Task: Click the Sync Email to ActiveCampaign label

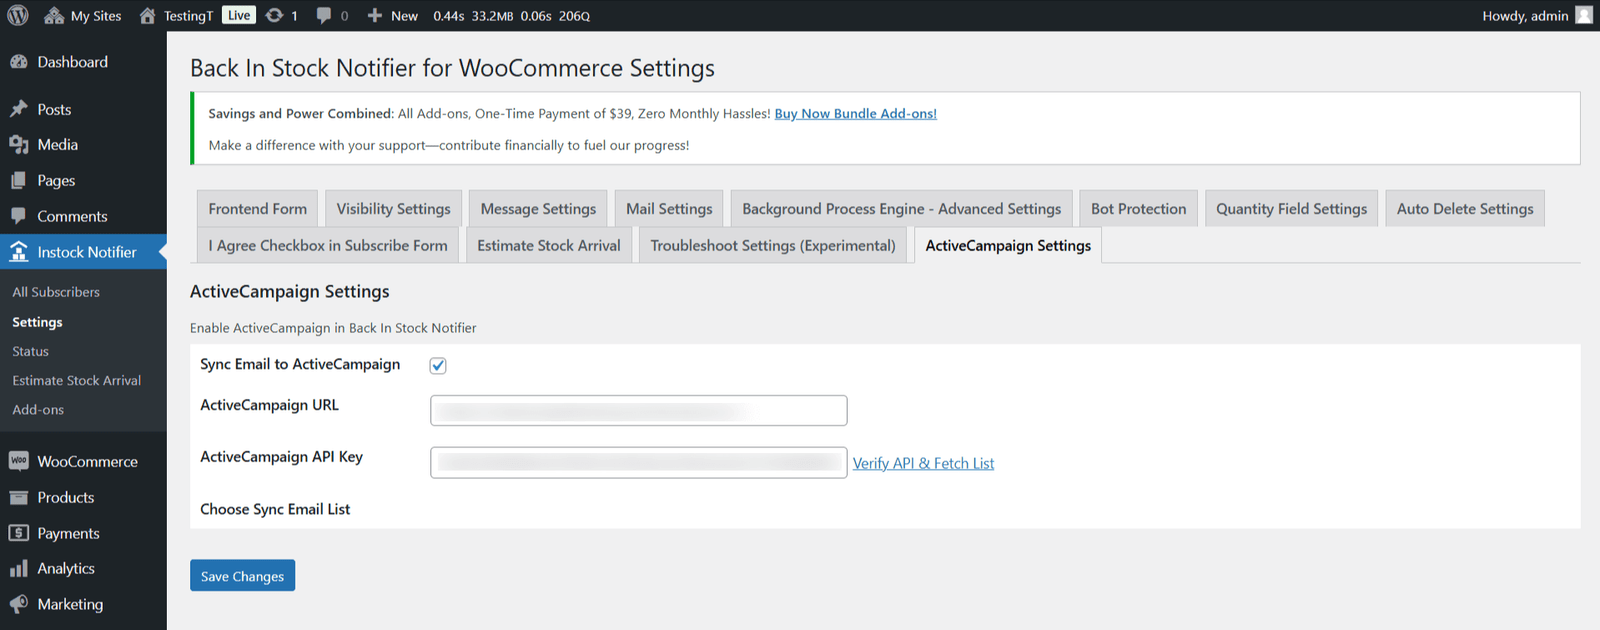Action: click(300, 364)
